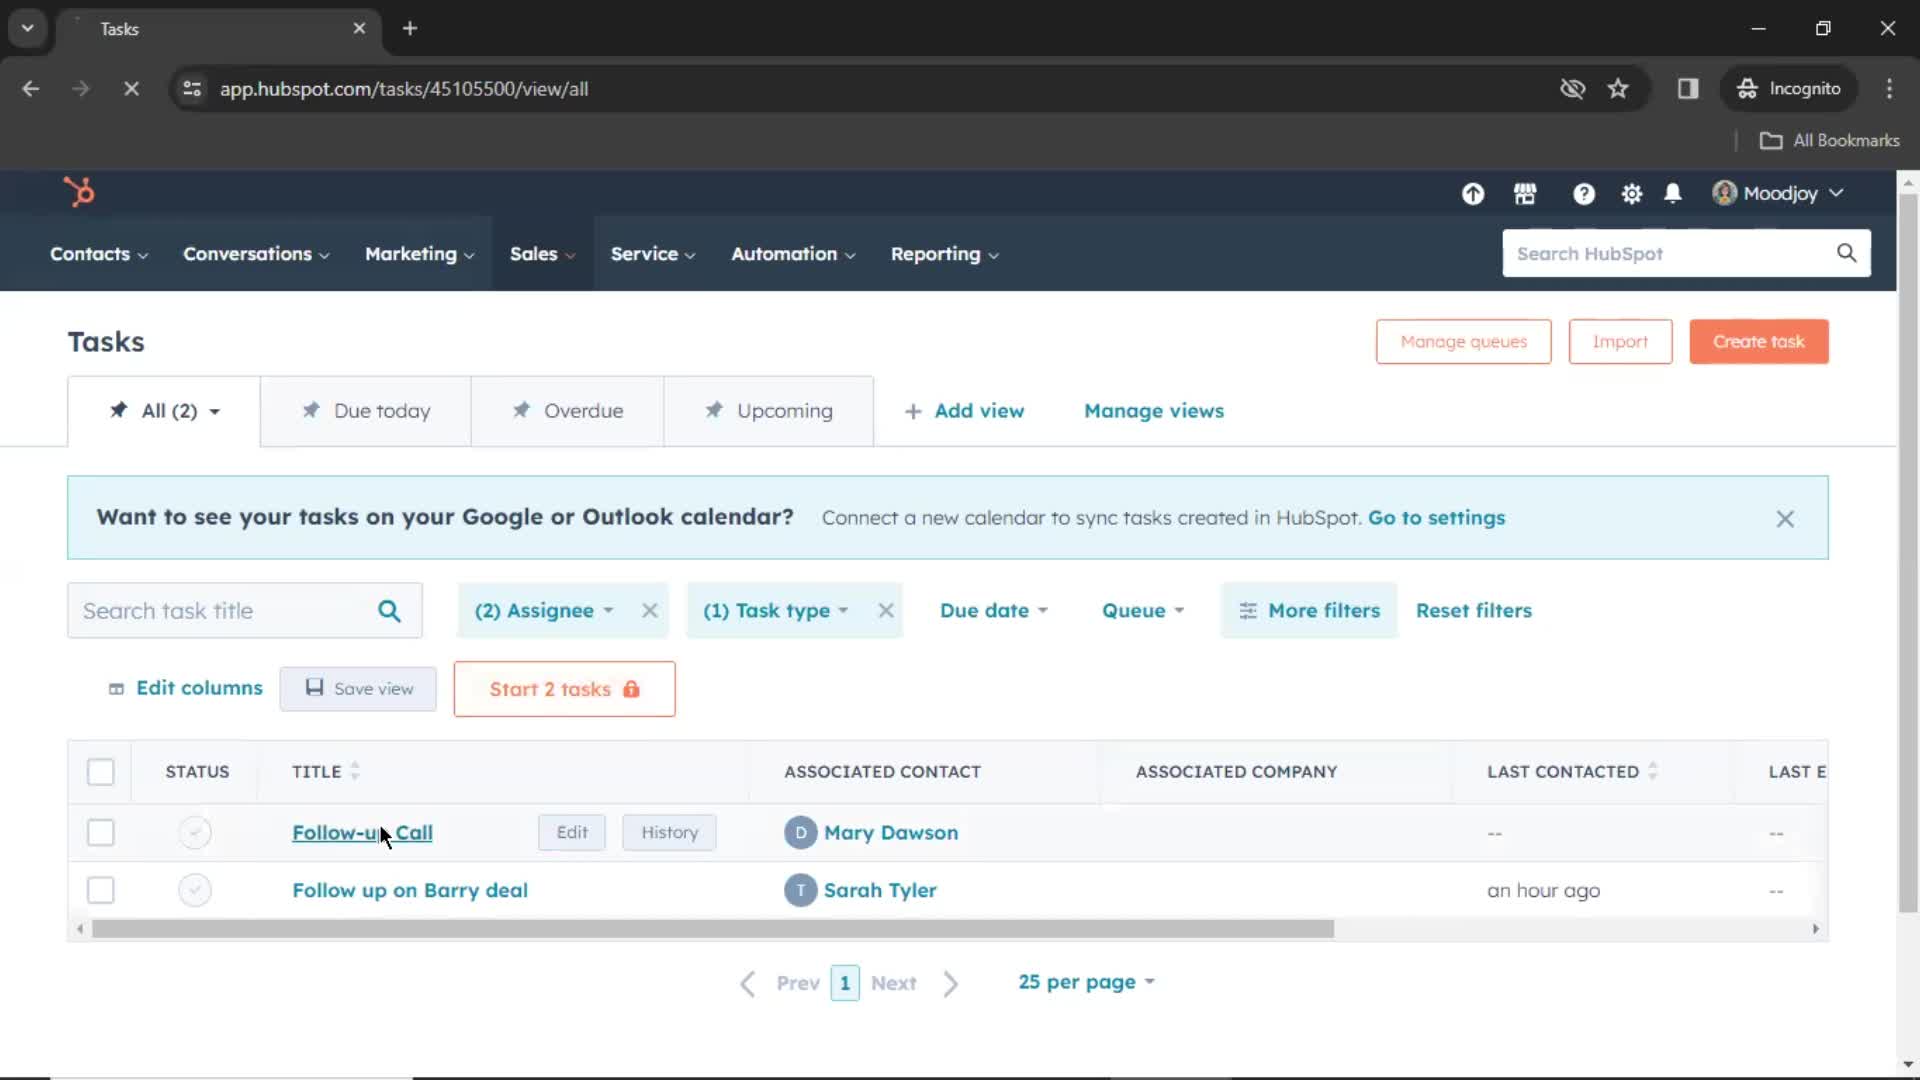Viewport: 1920px width, 1080px height.
Task: Click the Create task button
Action: [1759, 342]
